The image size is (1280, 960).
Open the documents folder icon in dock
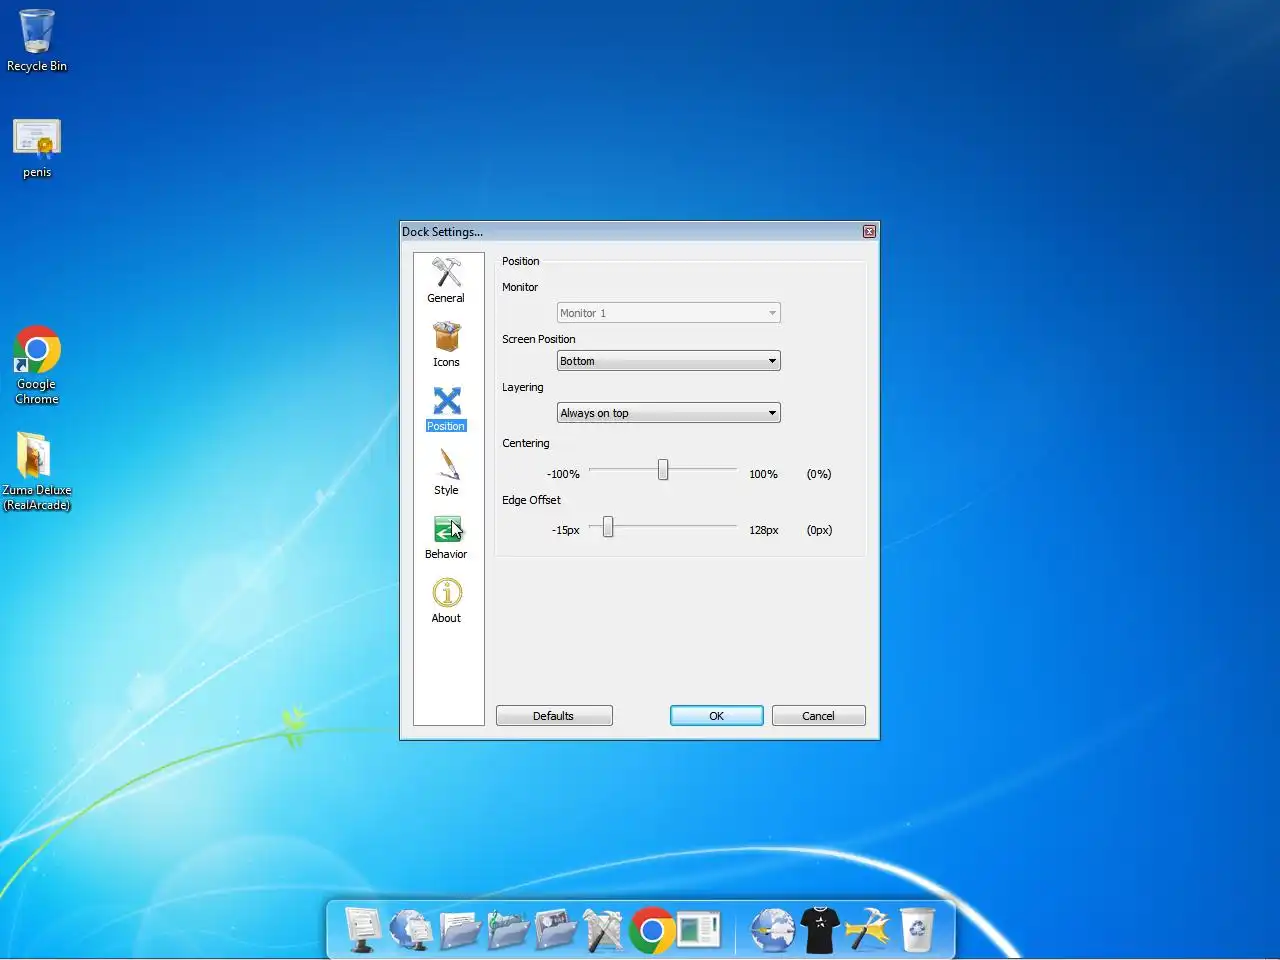[x=459, y=930]
